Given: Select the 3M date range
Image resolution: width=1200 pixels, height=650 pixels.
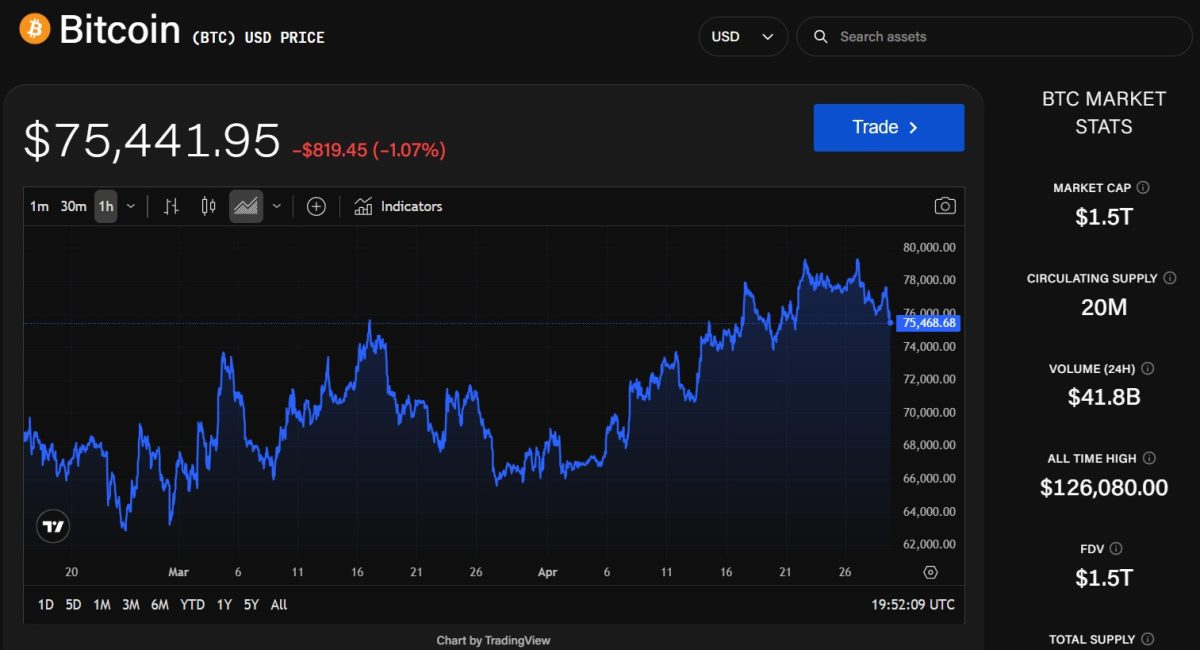Looking at the screenshot, I should (131, 604).
